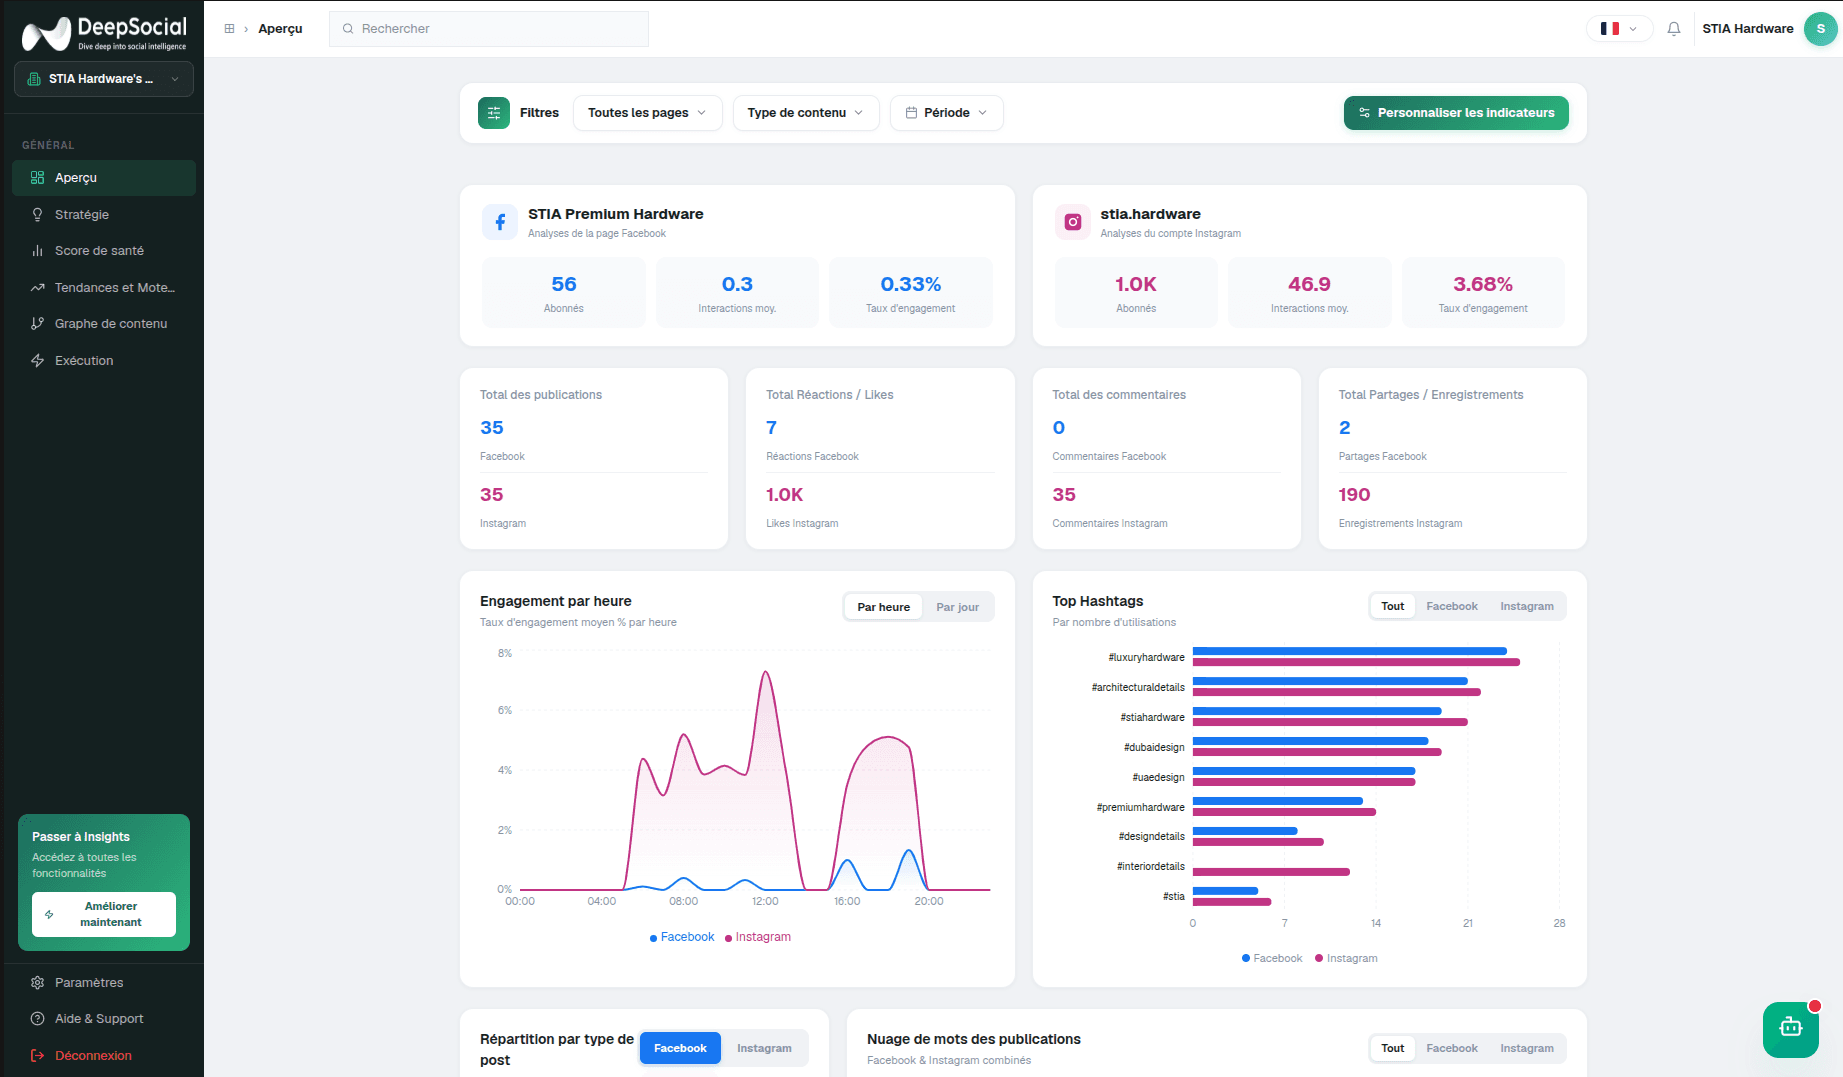Open the chatbot assistant button

(1791, 1029)
